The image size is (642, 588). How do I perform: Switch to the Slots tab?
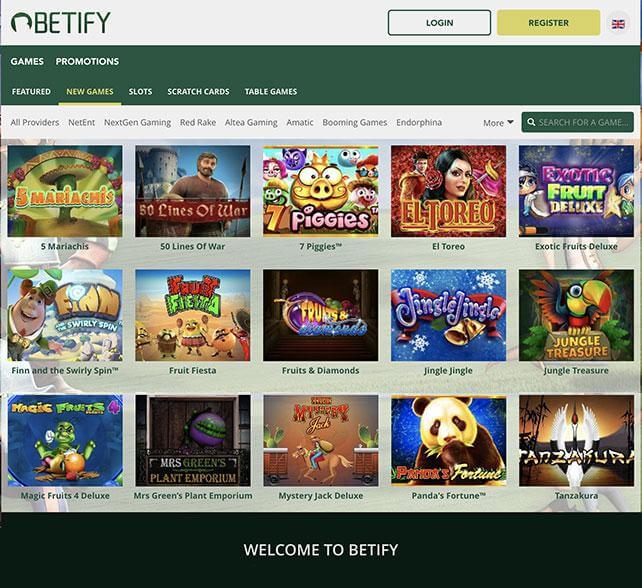140,92
